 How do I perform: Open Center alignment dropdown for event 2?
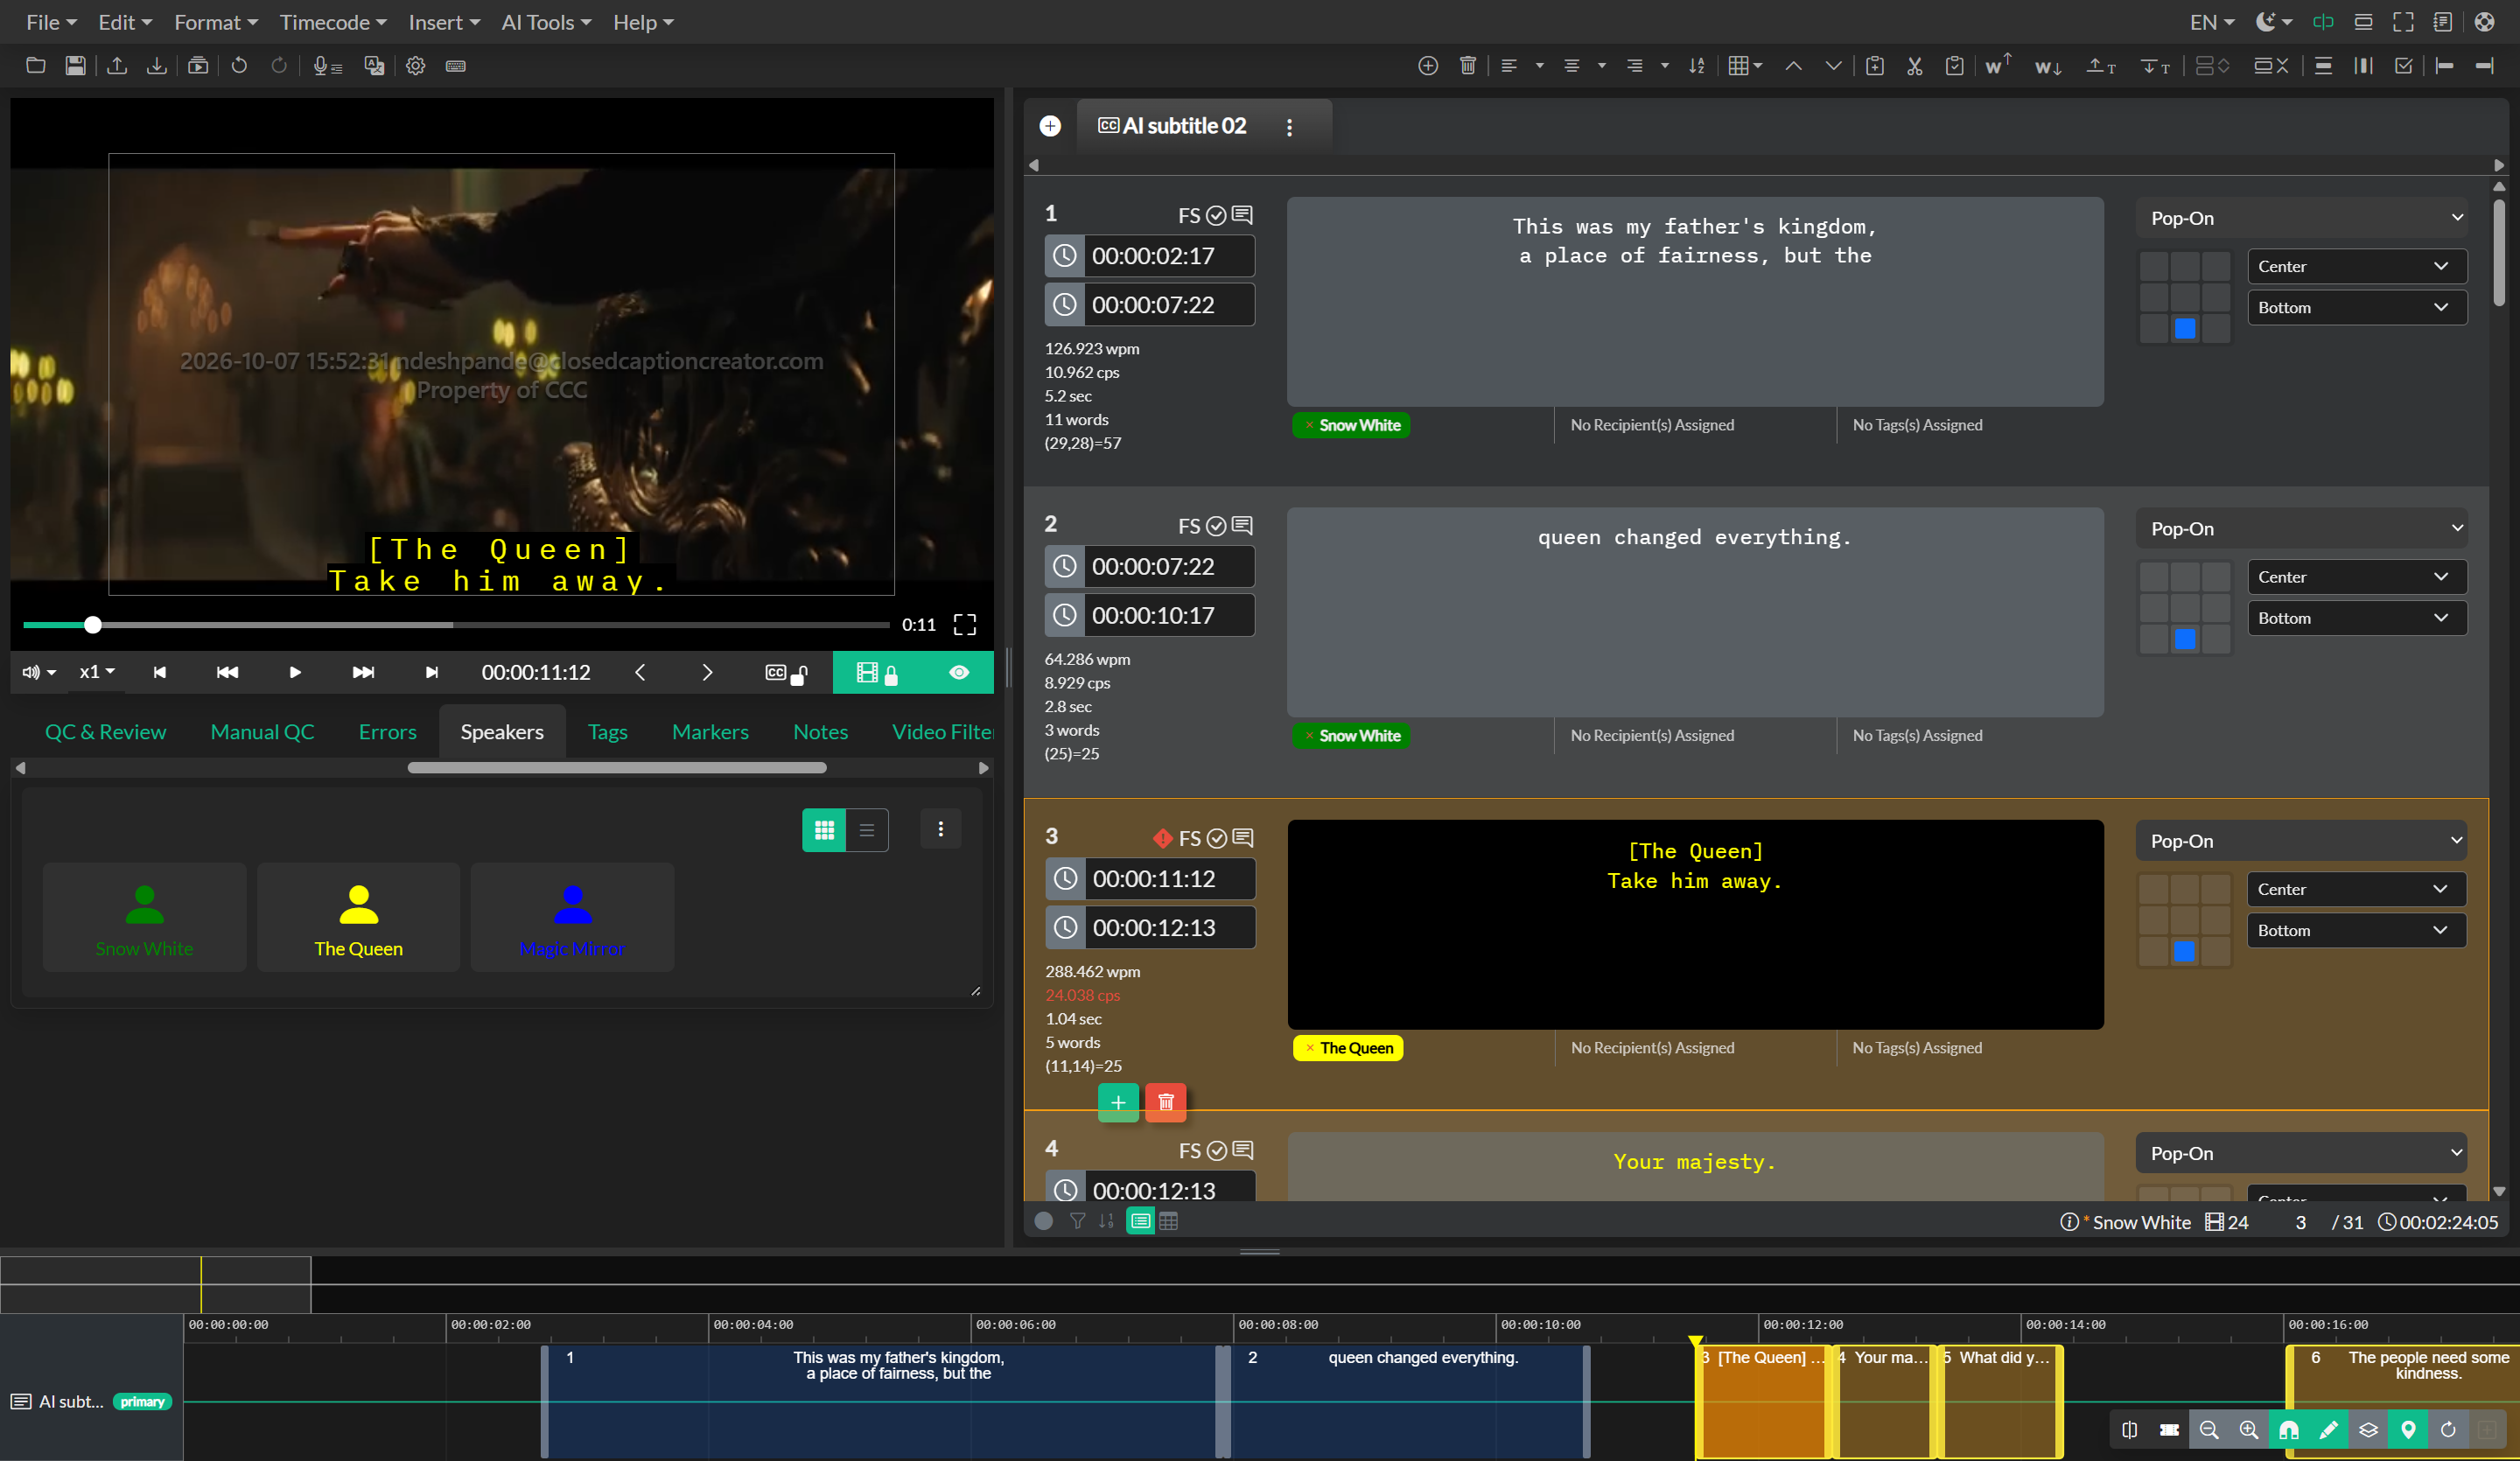[x=2356, y=577]
